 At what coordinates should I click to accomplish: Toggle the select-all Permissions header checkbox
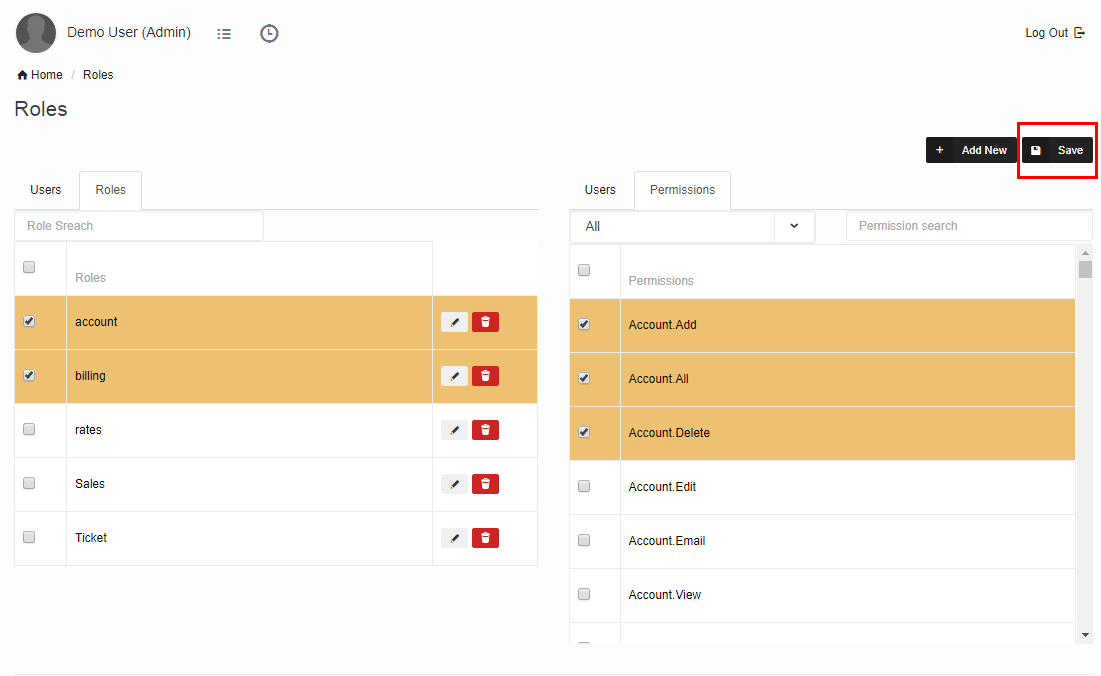tap(584, 270)
